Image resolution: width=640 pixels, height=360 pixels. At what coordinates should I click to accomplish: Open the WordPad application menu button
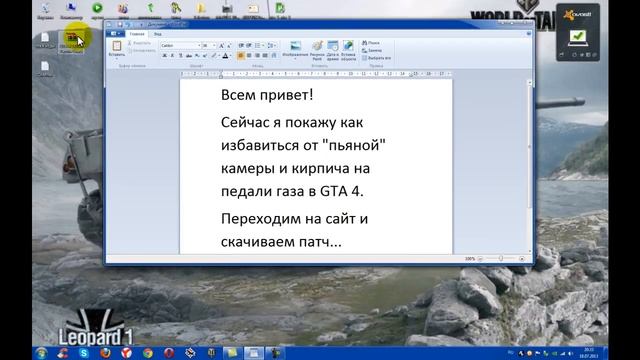point(116,34)
